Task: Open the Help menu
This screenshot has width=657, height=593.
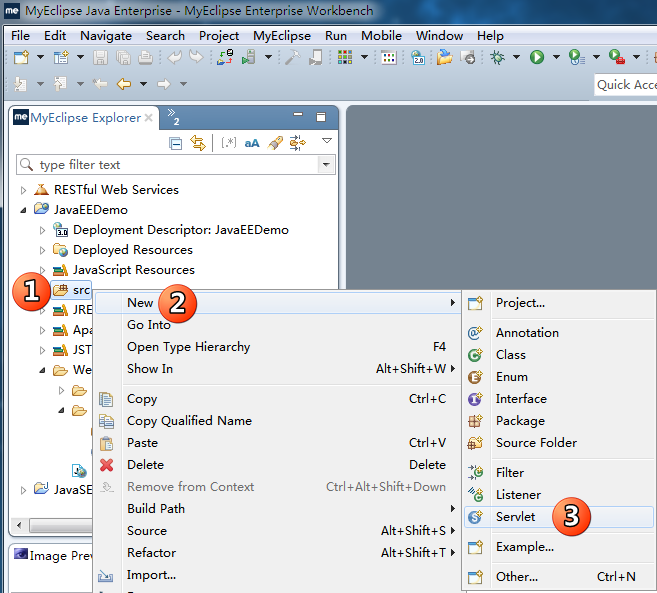Action: coord(490,36)
